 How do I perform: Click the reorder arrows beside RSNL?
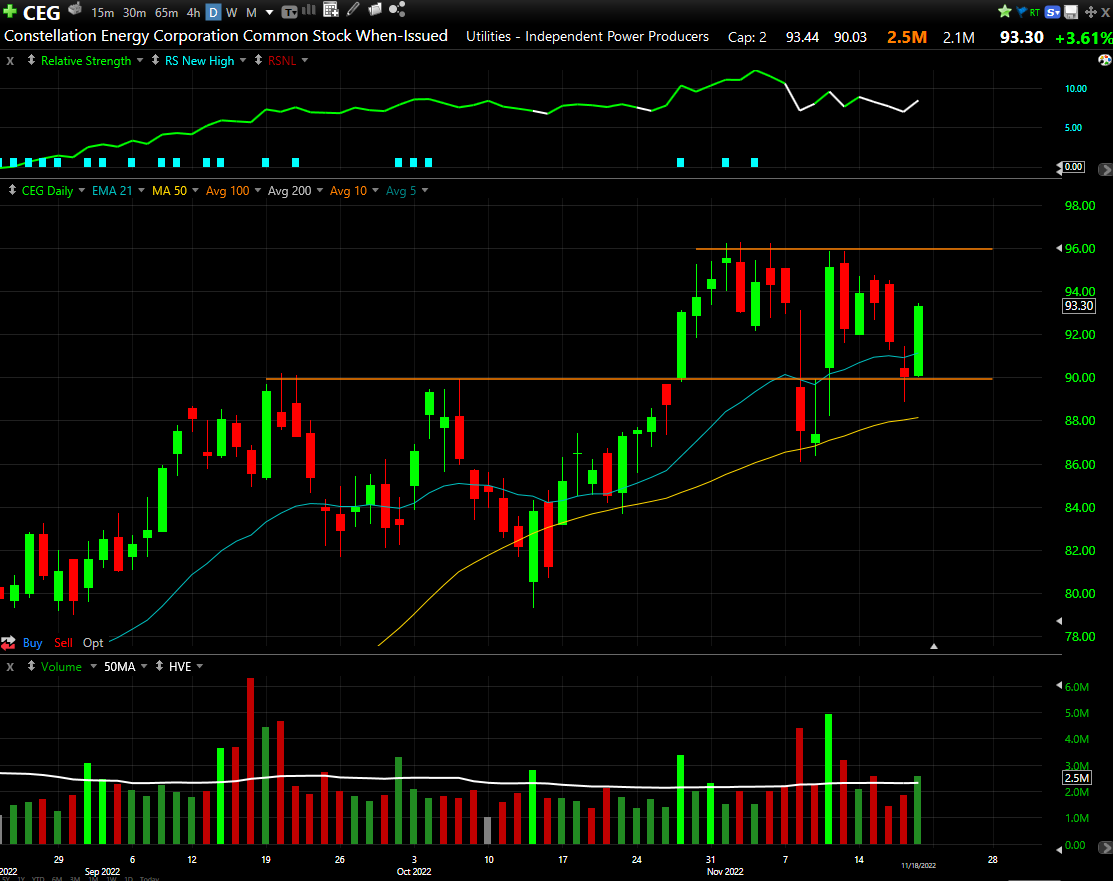click(258, 60)
